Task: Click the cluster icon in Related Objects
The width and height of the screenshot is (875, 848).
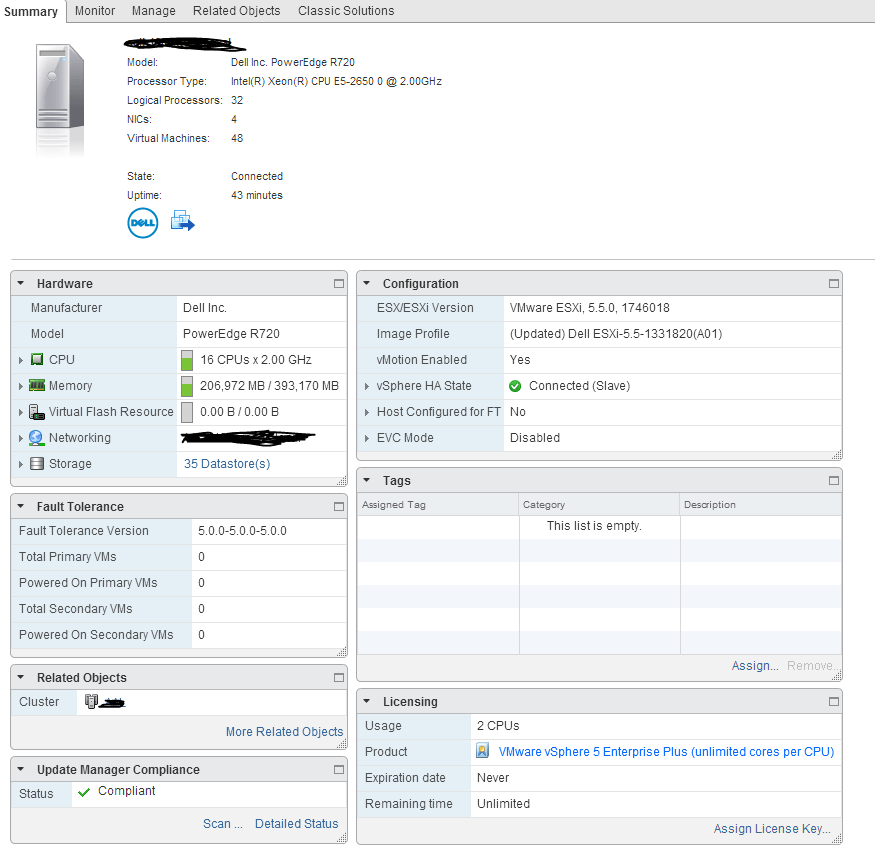Action: (91, 701)
